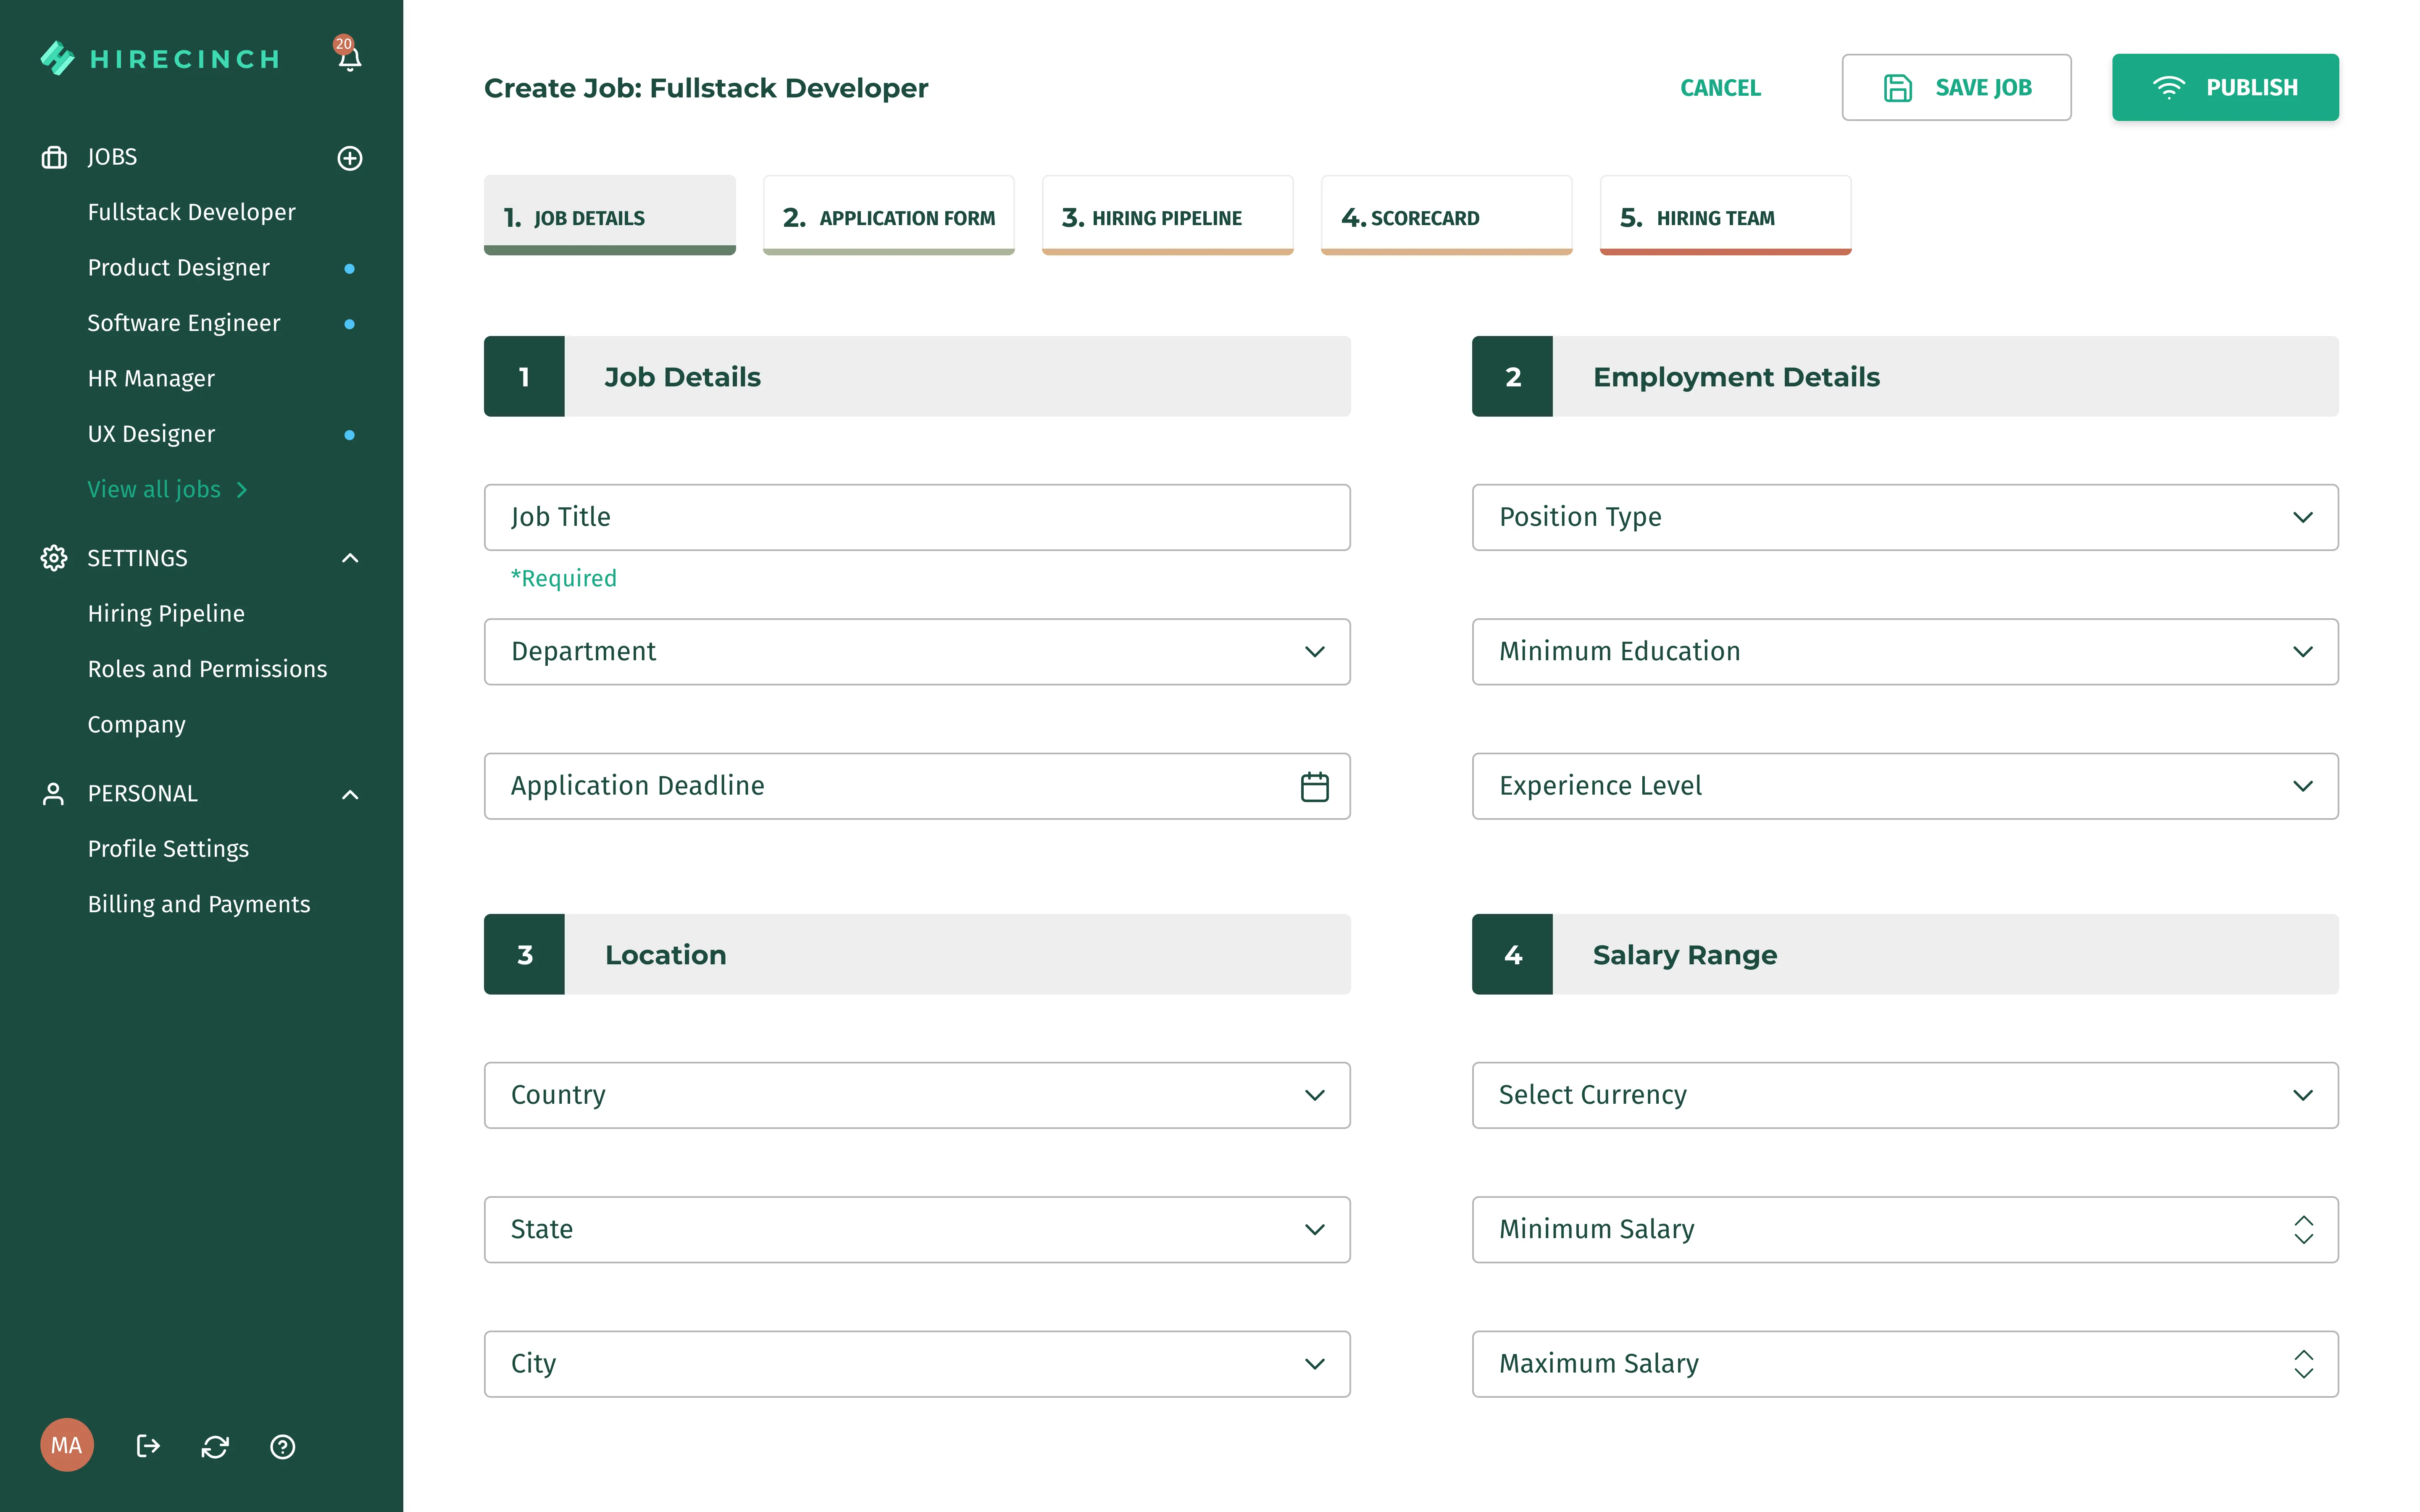Open the UX Designer job
2420x1512 pixels.
(151, 434)
